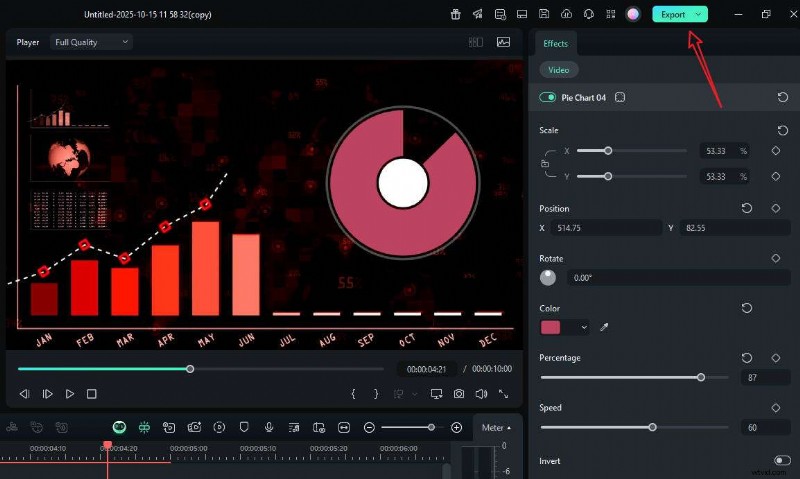Open the Full Quality player dropdown
The height and width of the screenshot is (479, 800).
(91, 42)
